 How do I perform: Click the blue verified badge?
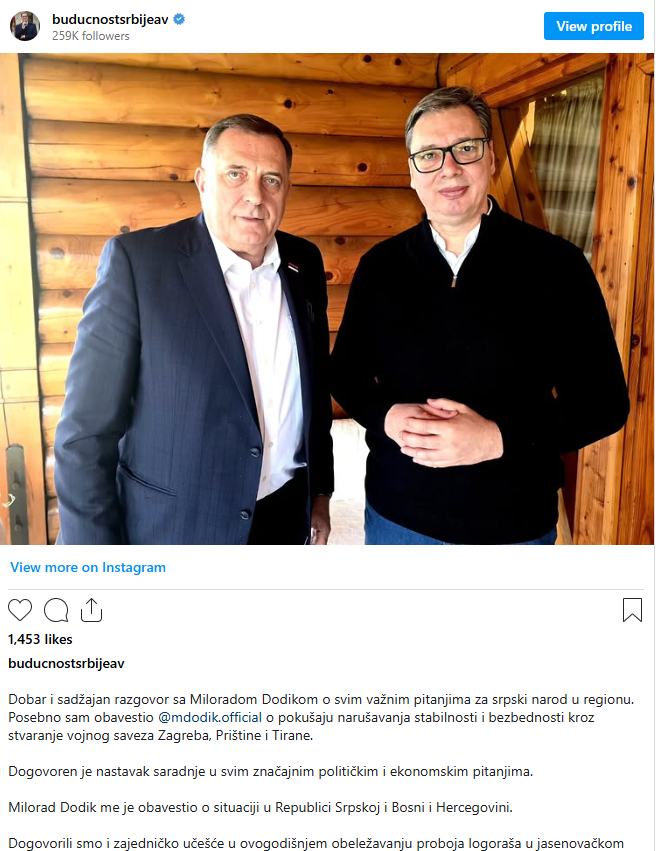pos(179,19)
